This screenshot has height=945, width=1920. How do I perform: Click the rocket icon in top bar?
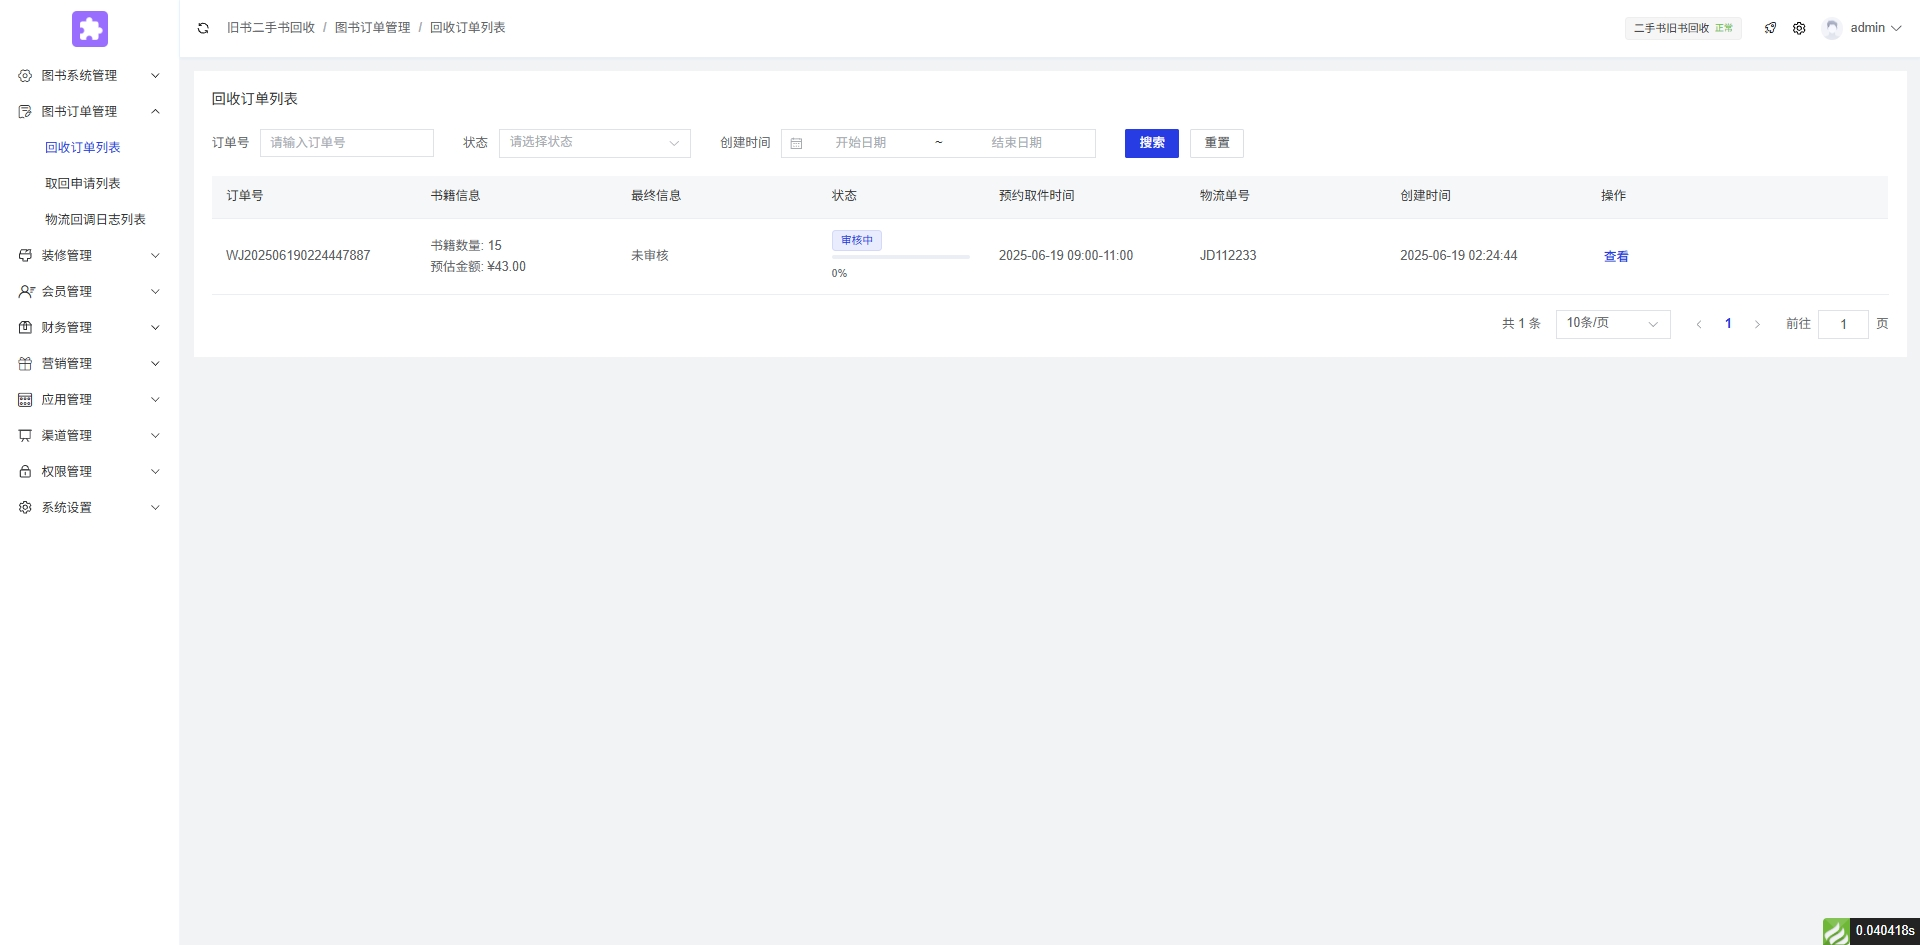click(x=1770, y=28)
